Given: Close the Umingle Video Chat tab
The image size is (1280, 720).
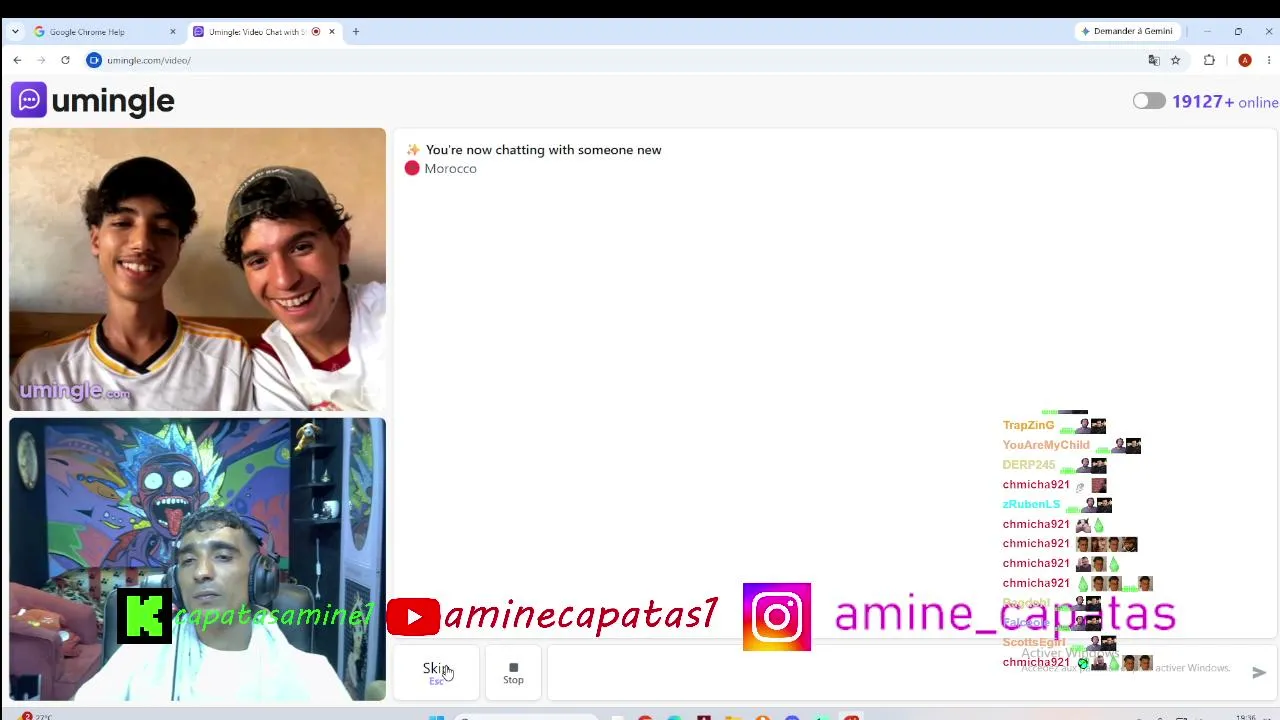Looking at the screenshot, I should (x=332, y=32).
